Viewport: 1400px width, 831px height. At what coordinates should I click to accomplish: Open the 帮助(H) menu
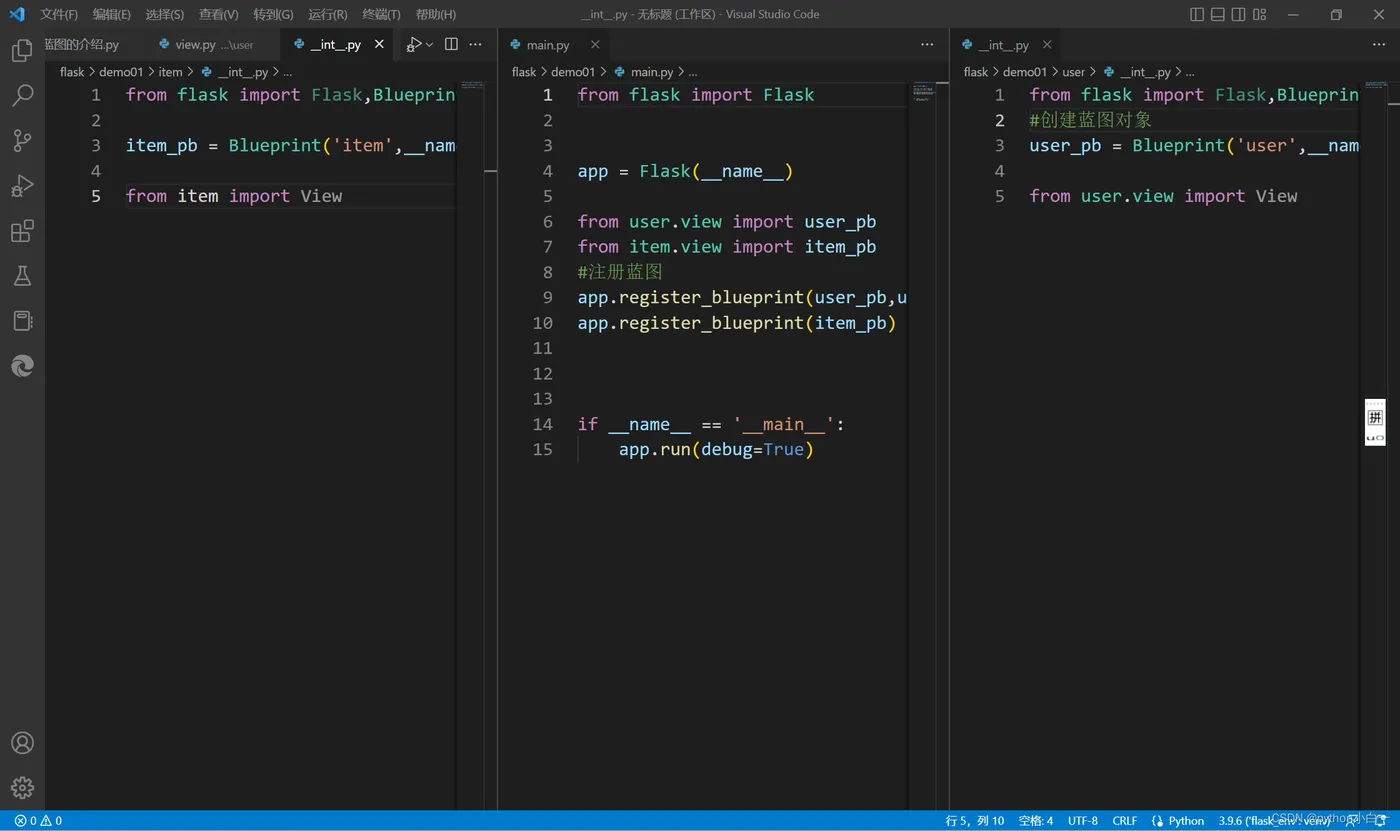[436, 14]
